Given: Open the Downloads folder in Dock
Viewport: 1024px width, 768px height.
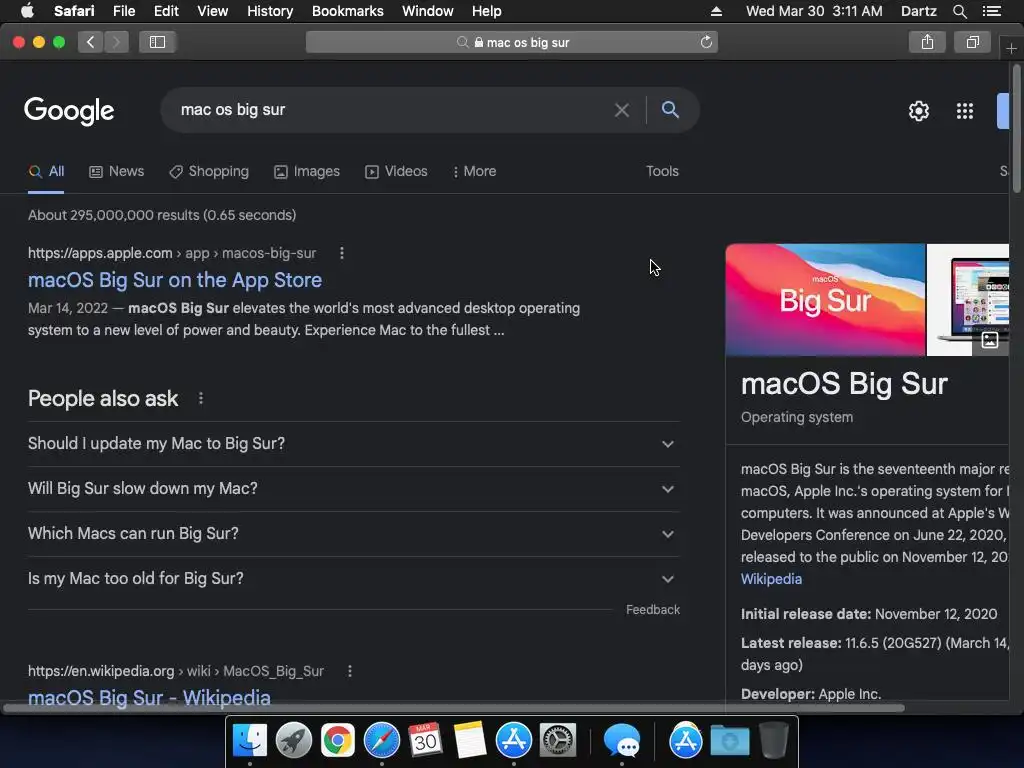Looking at the screenshot, I should [729, 741].
